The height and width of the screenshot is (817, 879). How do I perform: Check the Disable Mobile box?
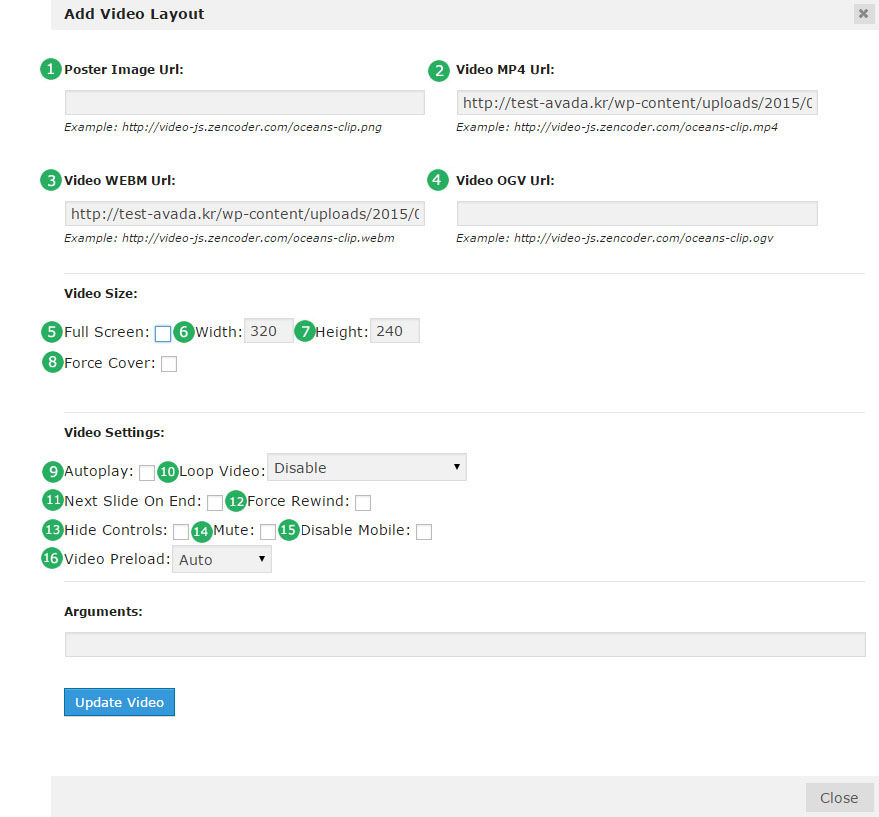pyautogui.click(x=424, y=532)
